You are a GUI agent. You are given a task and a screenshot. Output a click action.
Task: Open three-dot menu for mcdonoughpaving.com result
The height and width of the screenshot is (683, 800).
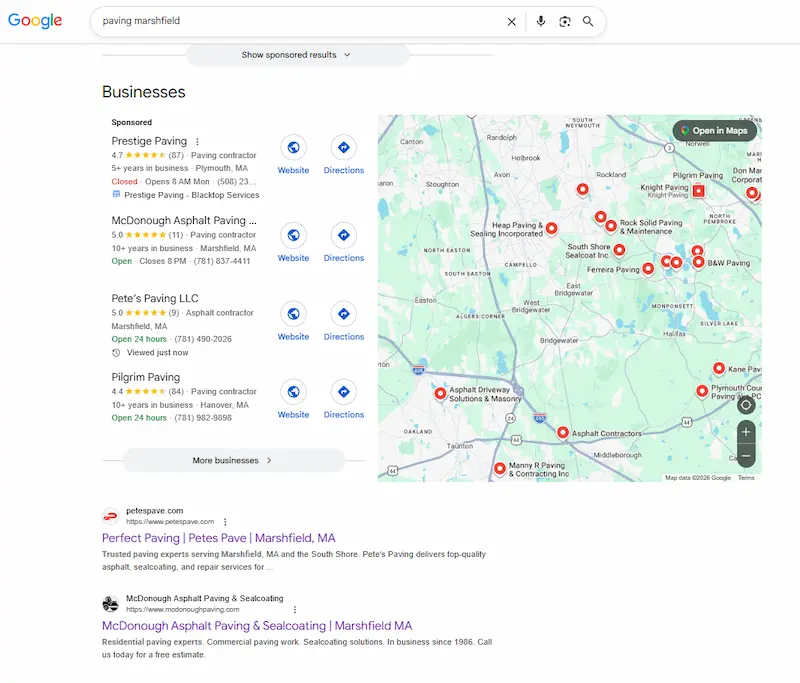(294, 610)
